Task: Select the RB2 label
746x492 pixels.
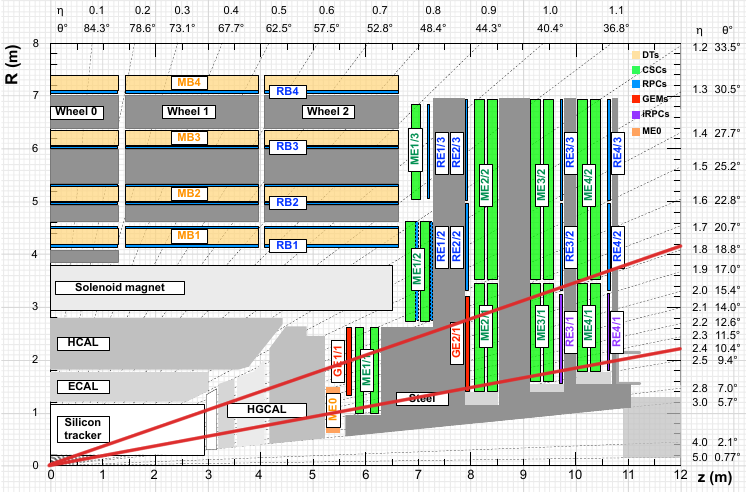Action: point(288,203)
